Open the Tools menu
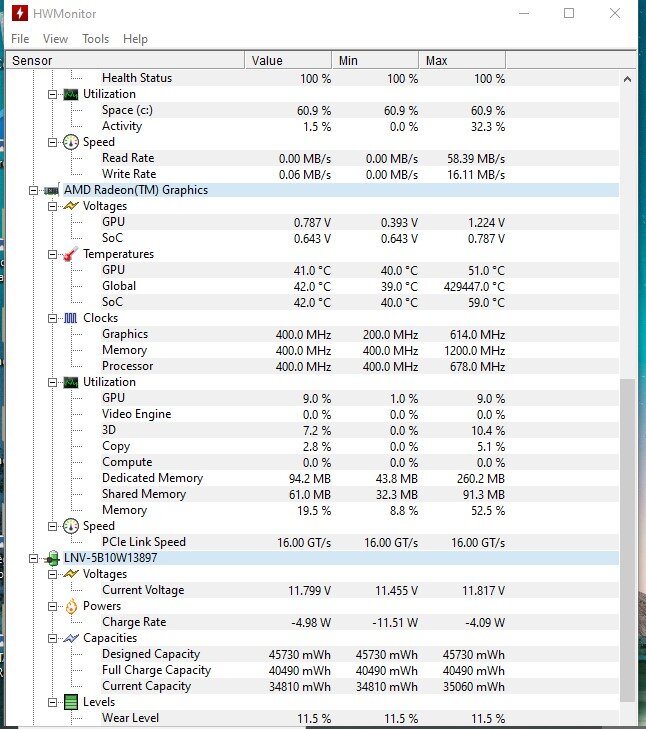The height and width of the screenshot is (729, 646). click(x=95, y=39)
